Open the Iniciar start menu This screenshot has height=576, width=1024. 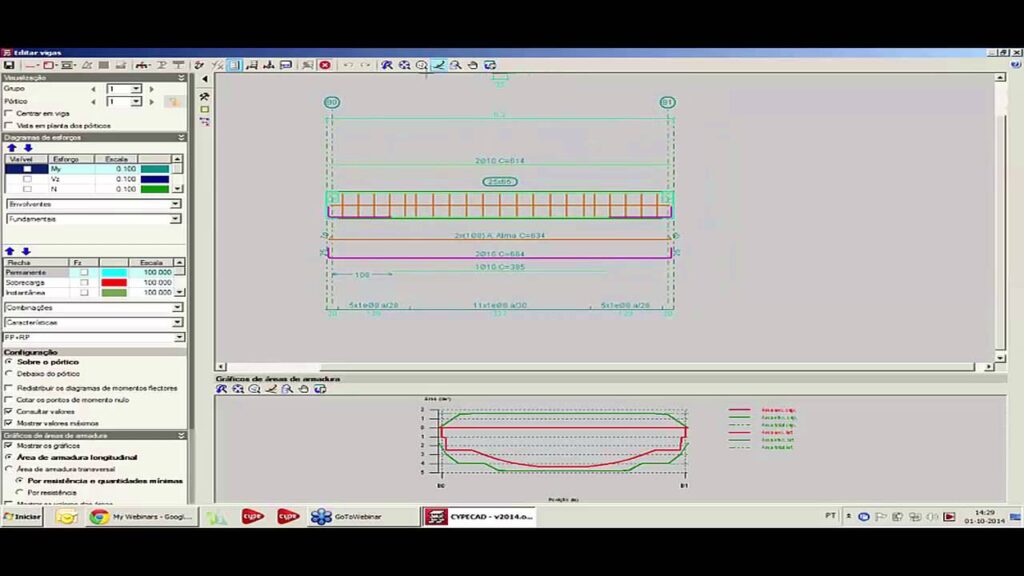point(22,517)
